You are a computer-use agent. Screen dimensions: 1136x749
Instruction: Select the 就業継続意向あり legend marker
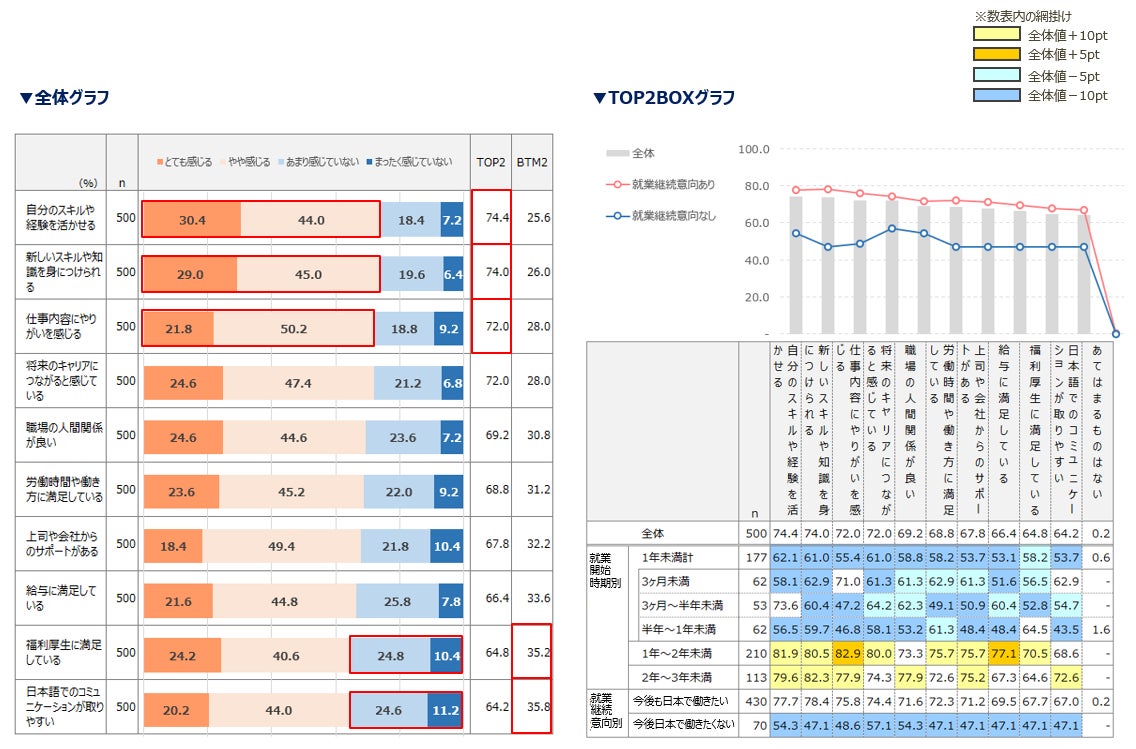click(617, 184)
